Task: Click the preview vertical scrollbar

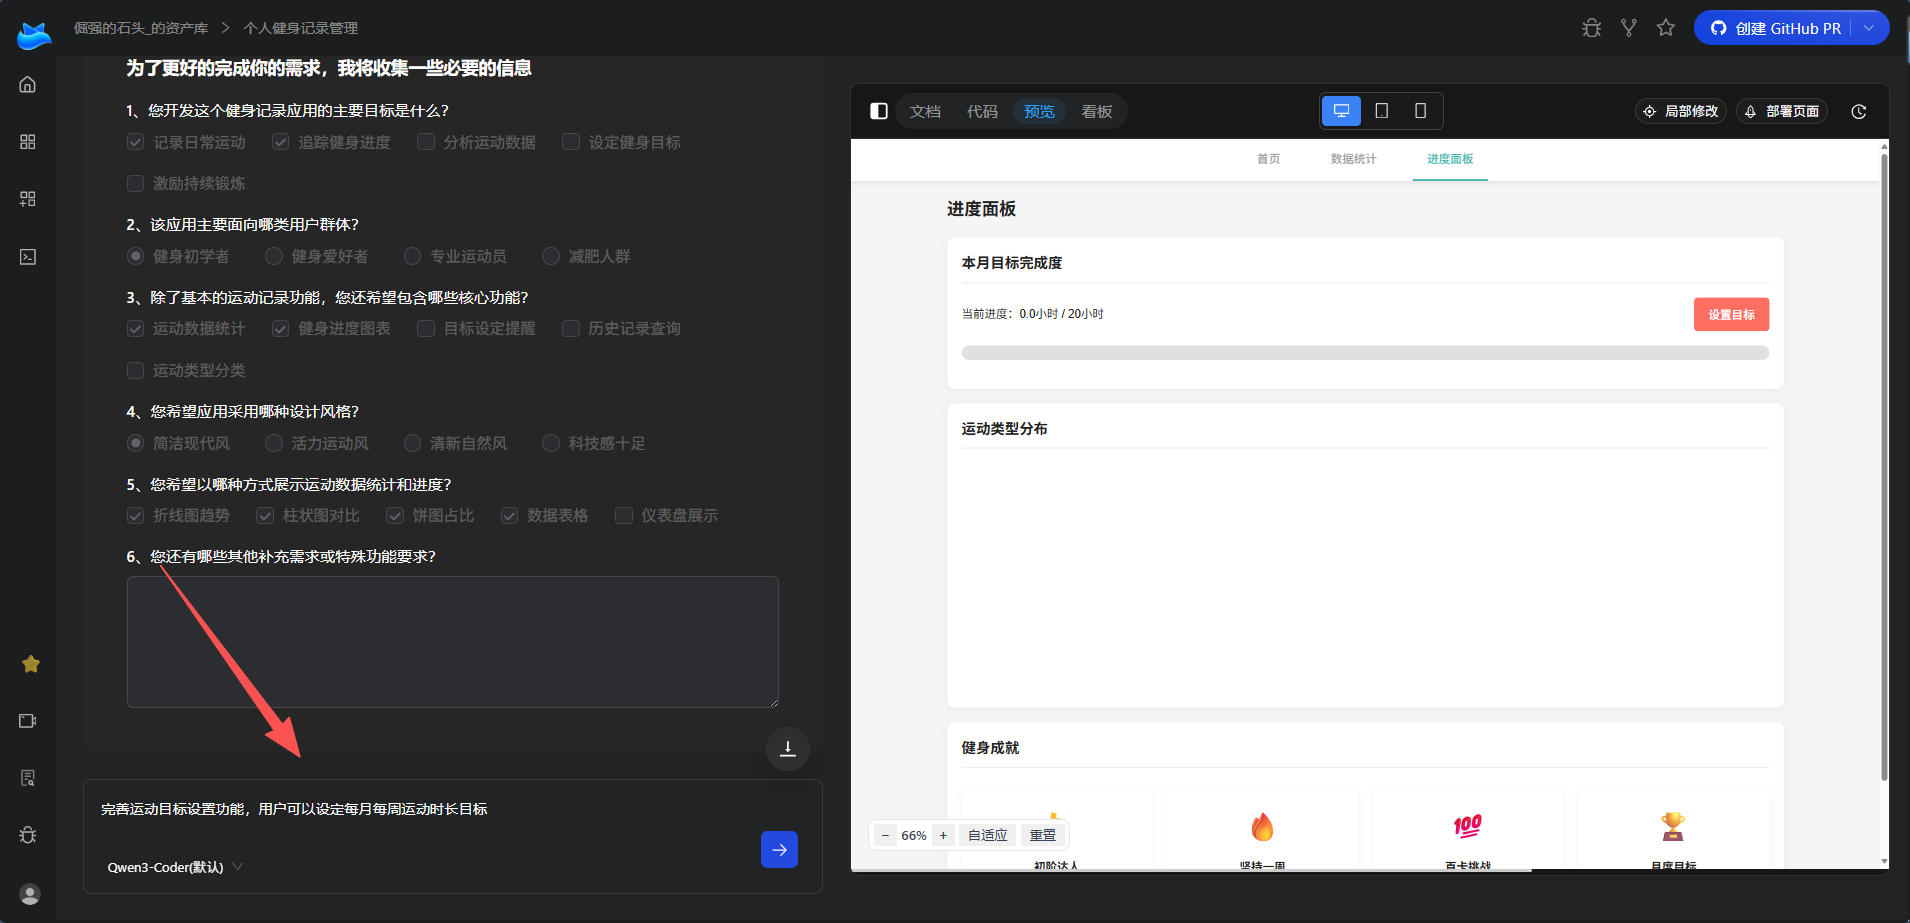Action: coord(1884,468)
